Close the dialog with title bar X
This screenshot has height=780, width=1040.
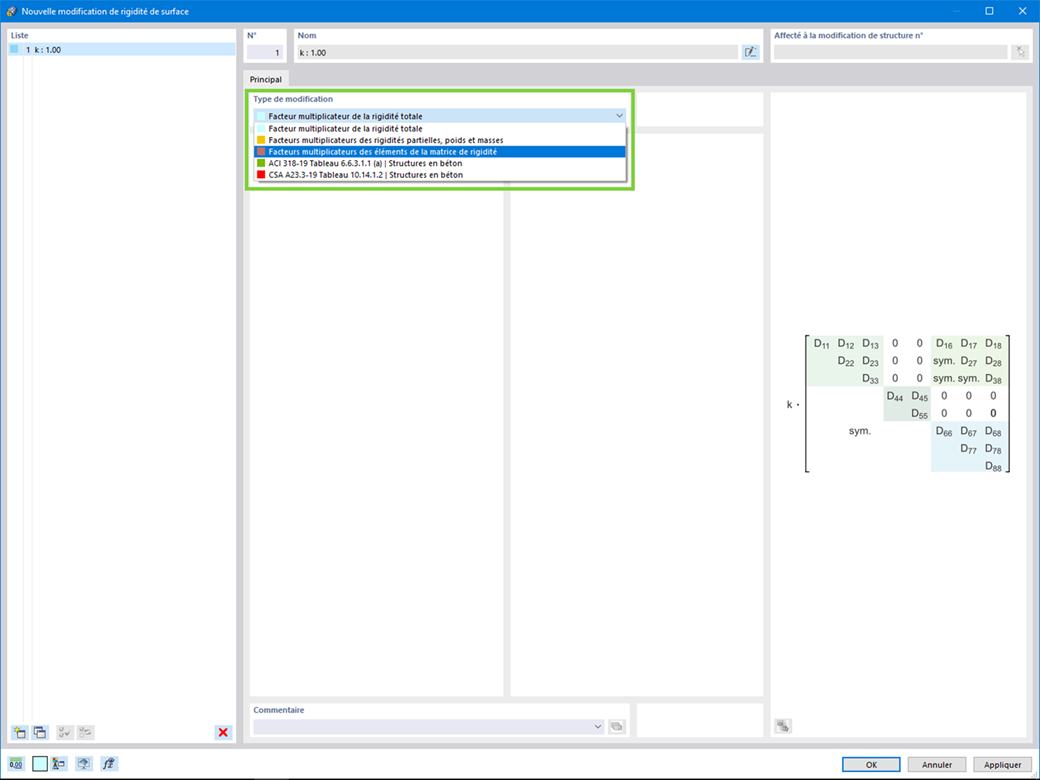pyautogui.click(x=1022, y=11)
